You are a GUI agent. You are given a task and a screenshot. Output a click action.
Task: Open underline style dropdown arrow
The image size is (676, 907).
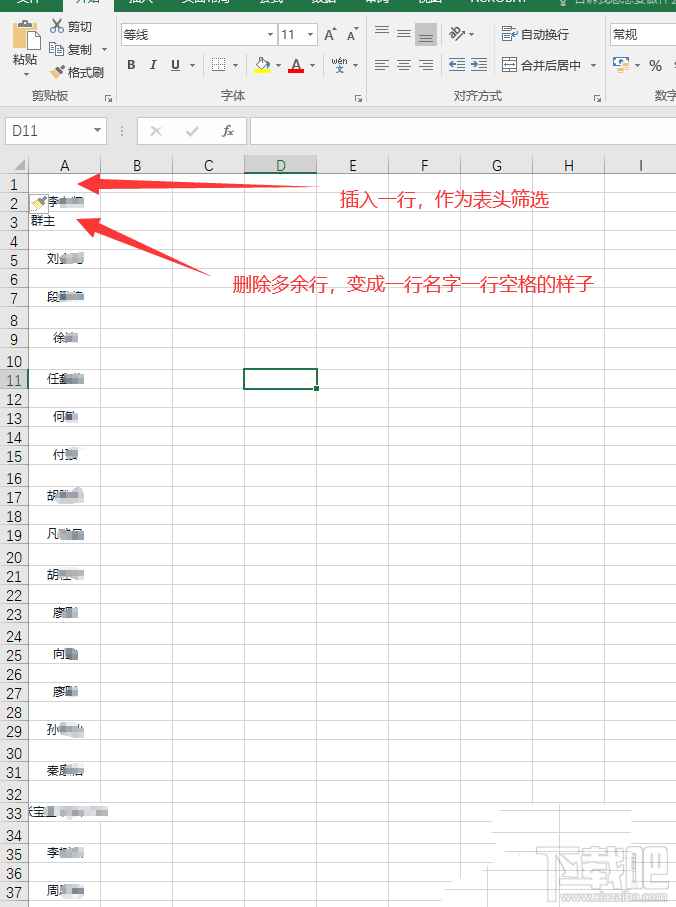[193, 65]
